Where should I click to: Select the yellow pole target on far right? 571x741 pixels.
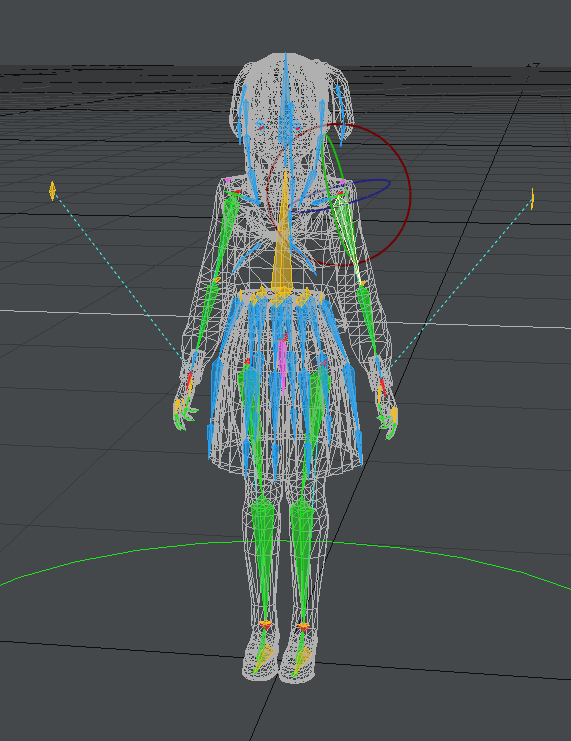pos(532,199)
